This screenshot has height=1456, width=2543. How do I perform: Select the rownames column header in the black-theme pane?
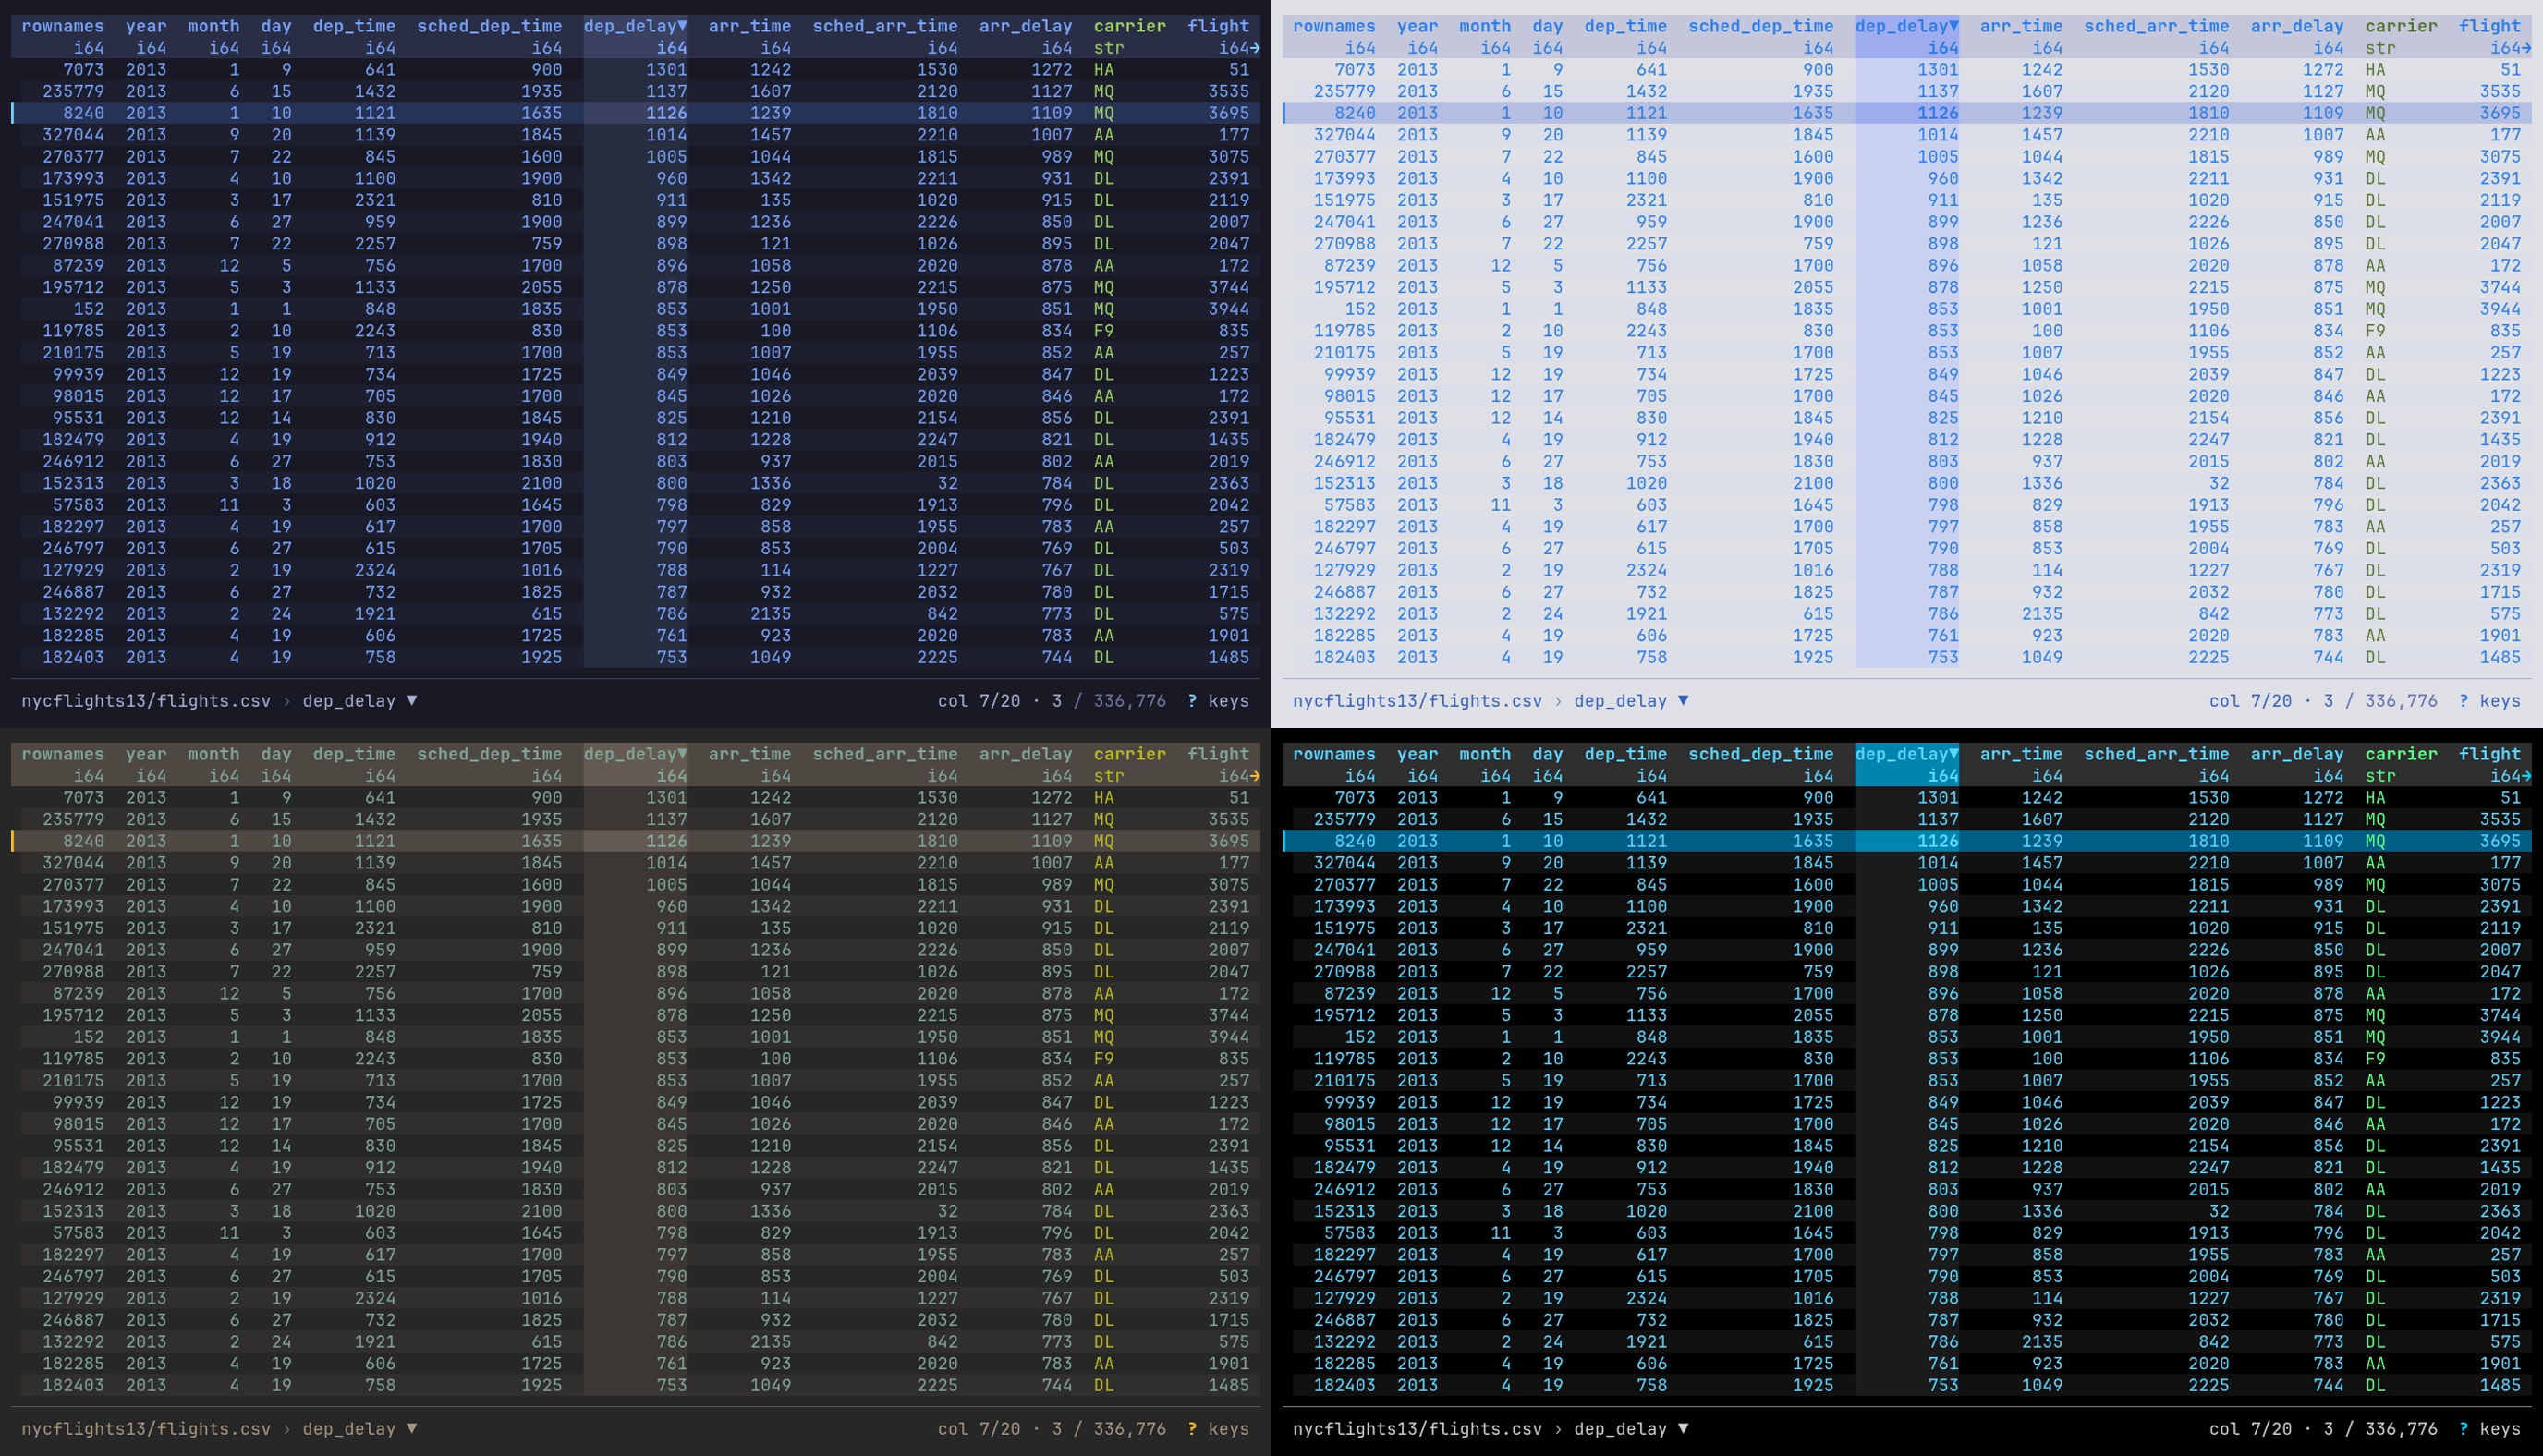coord(1334,754)
